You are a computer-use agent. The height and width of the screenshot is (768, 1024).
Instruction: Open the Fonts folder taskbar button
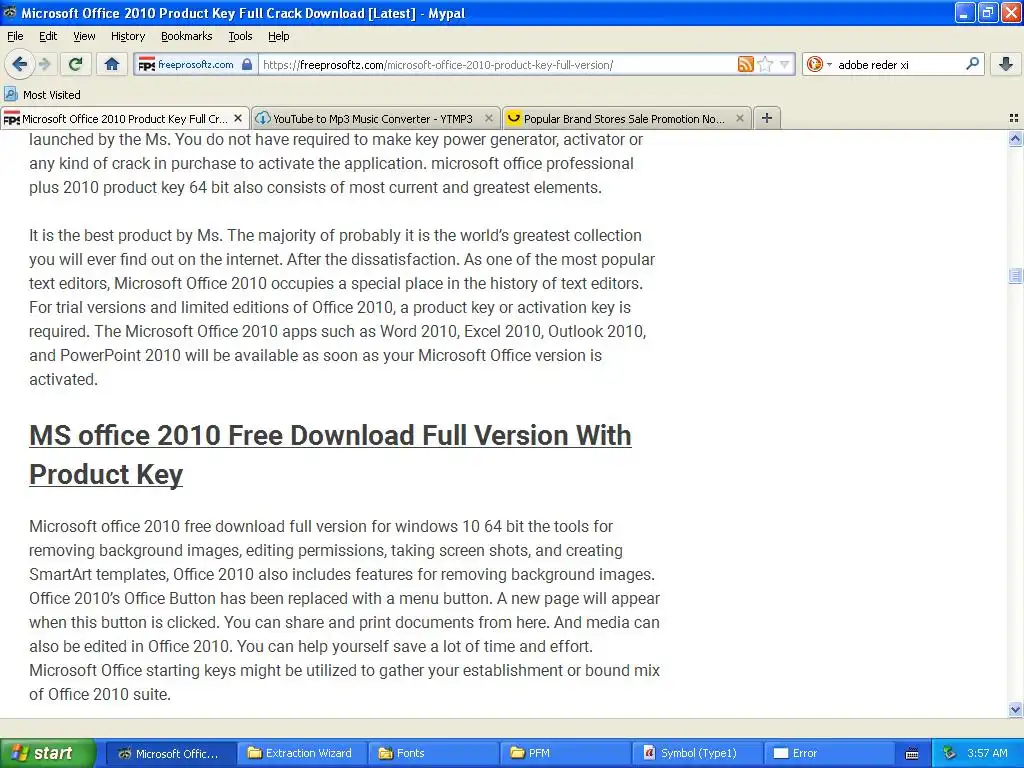point(432,753)
